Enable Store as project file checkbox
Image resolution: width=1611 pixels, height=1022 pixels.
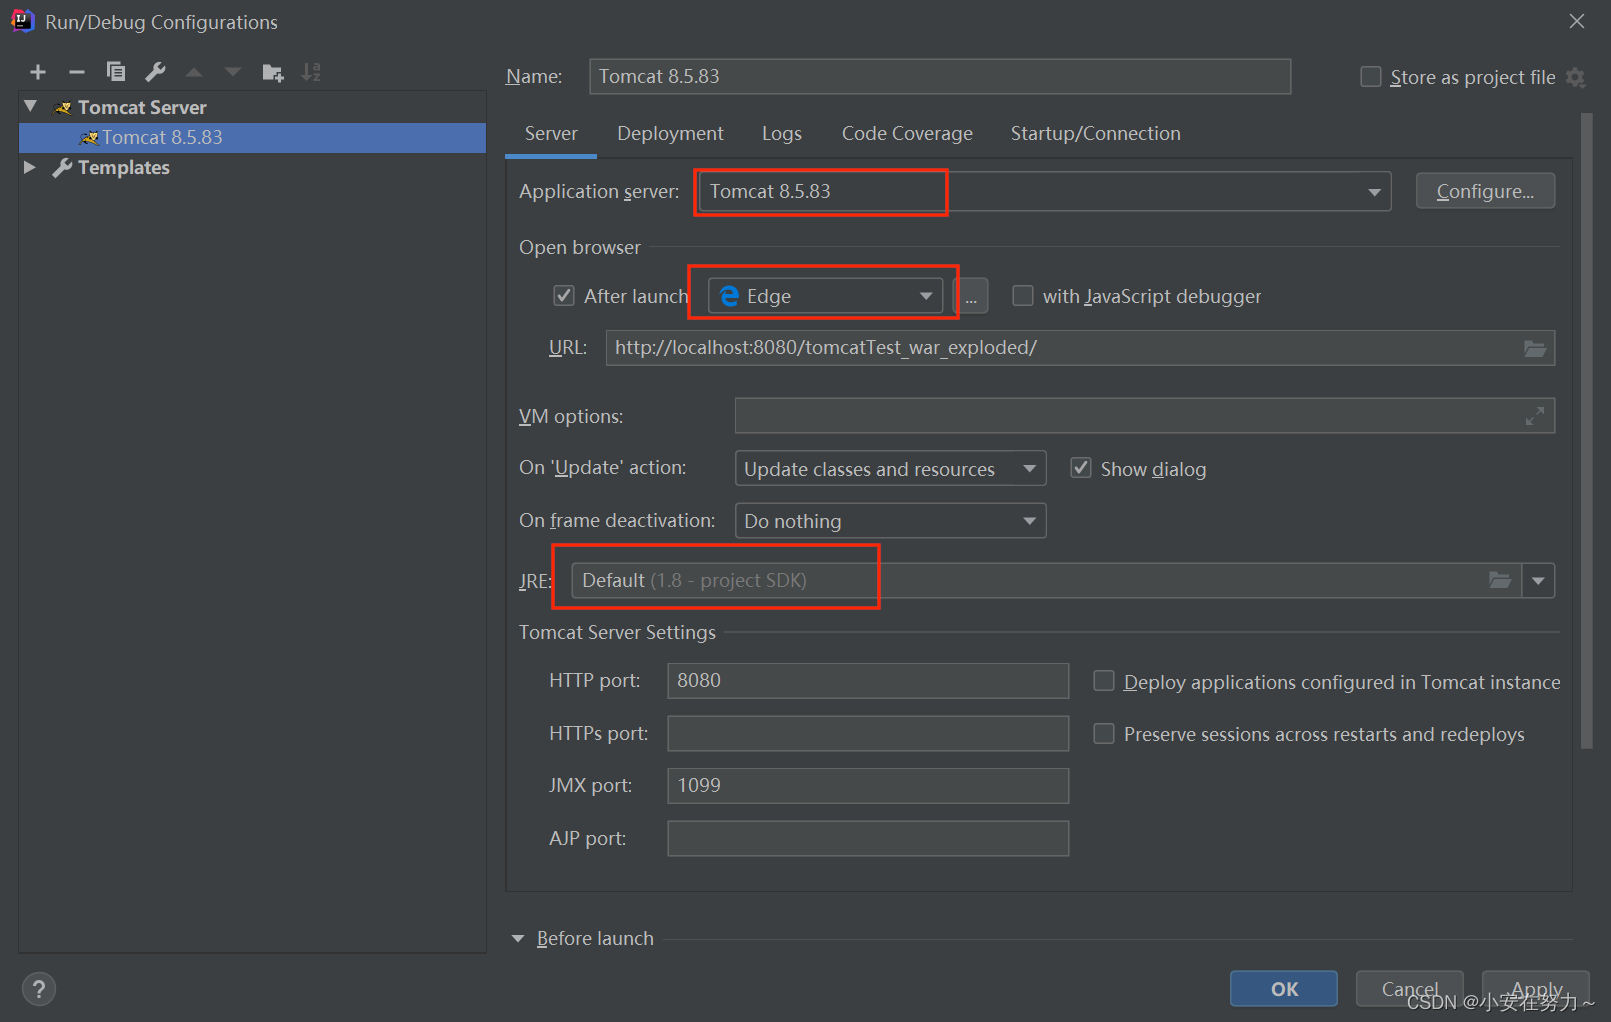(1371, 77)
